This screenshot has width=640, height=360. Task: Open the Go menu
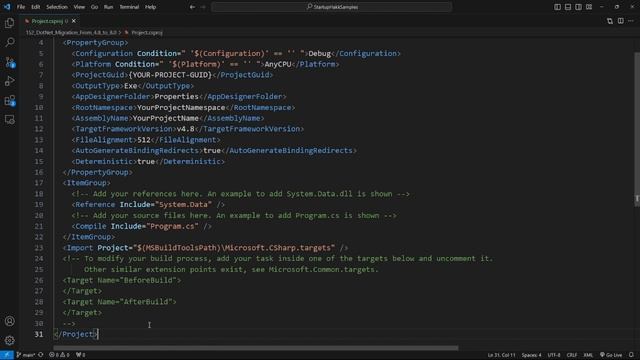tap(94, 7)
